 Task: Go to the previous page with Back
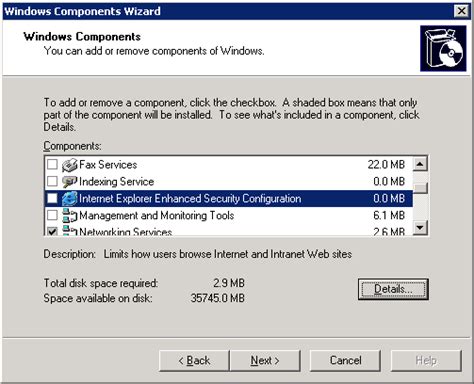(194, 361)
